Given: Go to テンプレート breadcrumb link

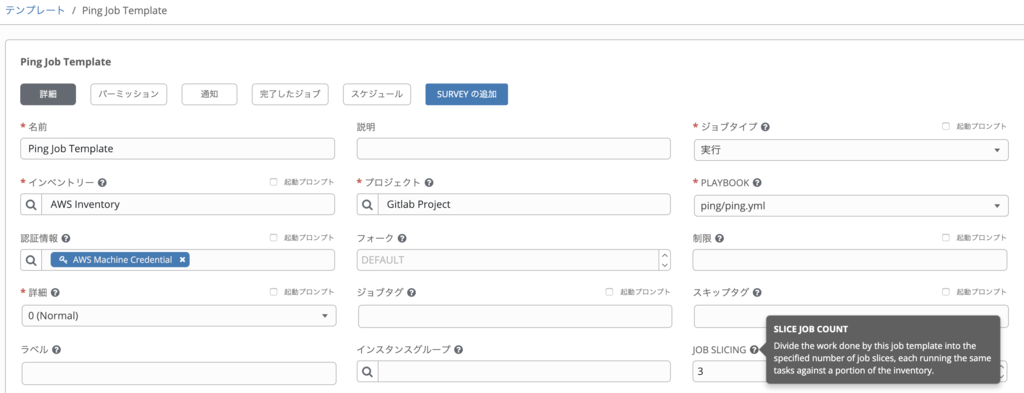Looking at the screenshot, I should pos(35,11).
